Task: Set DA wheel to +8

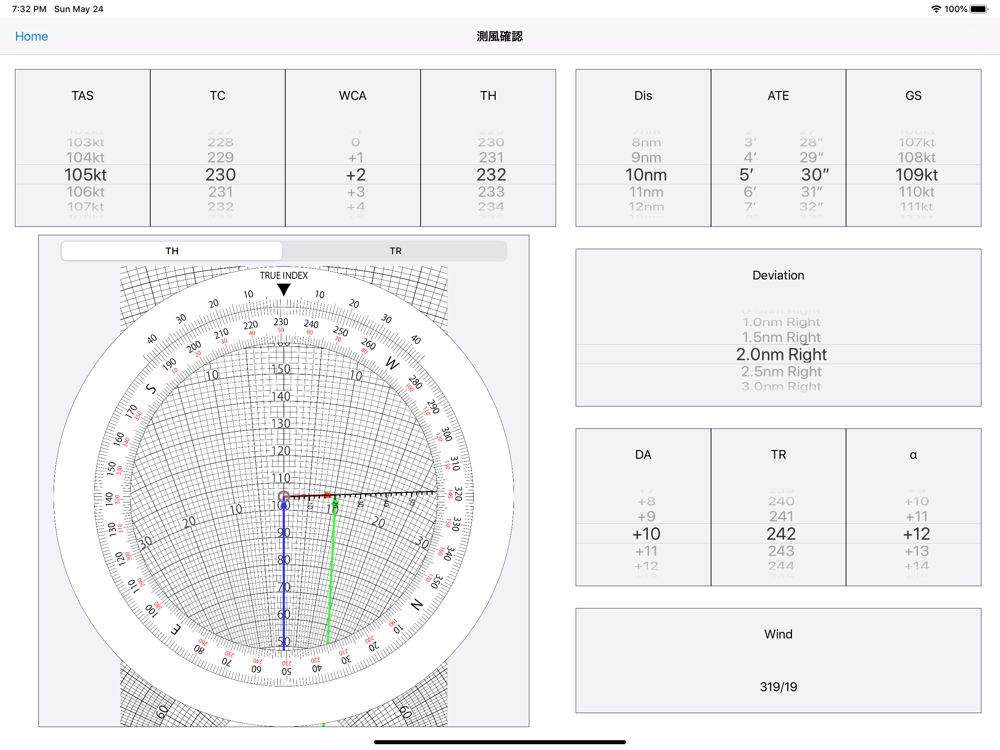Action: (646, 501)
